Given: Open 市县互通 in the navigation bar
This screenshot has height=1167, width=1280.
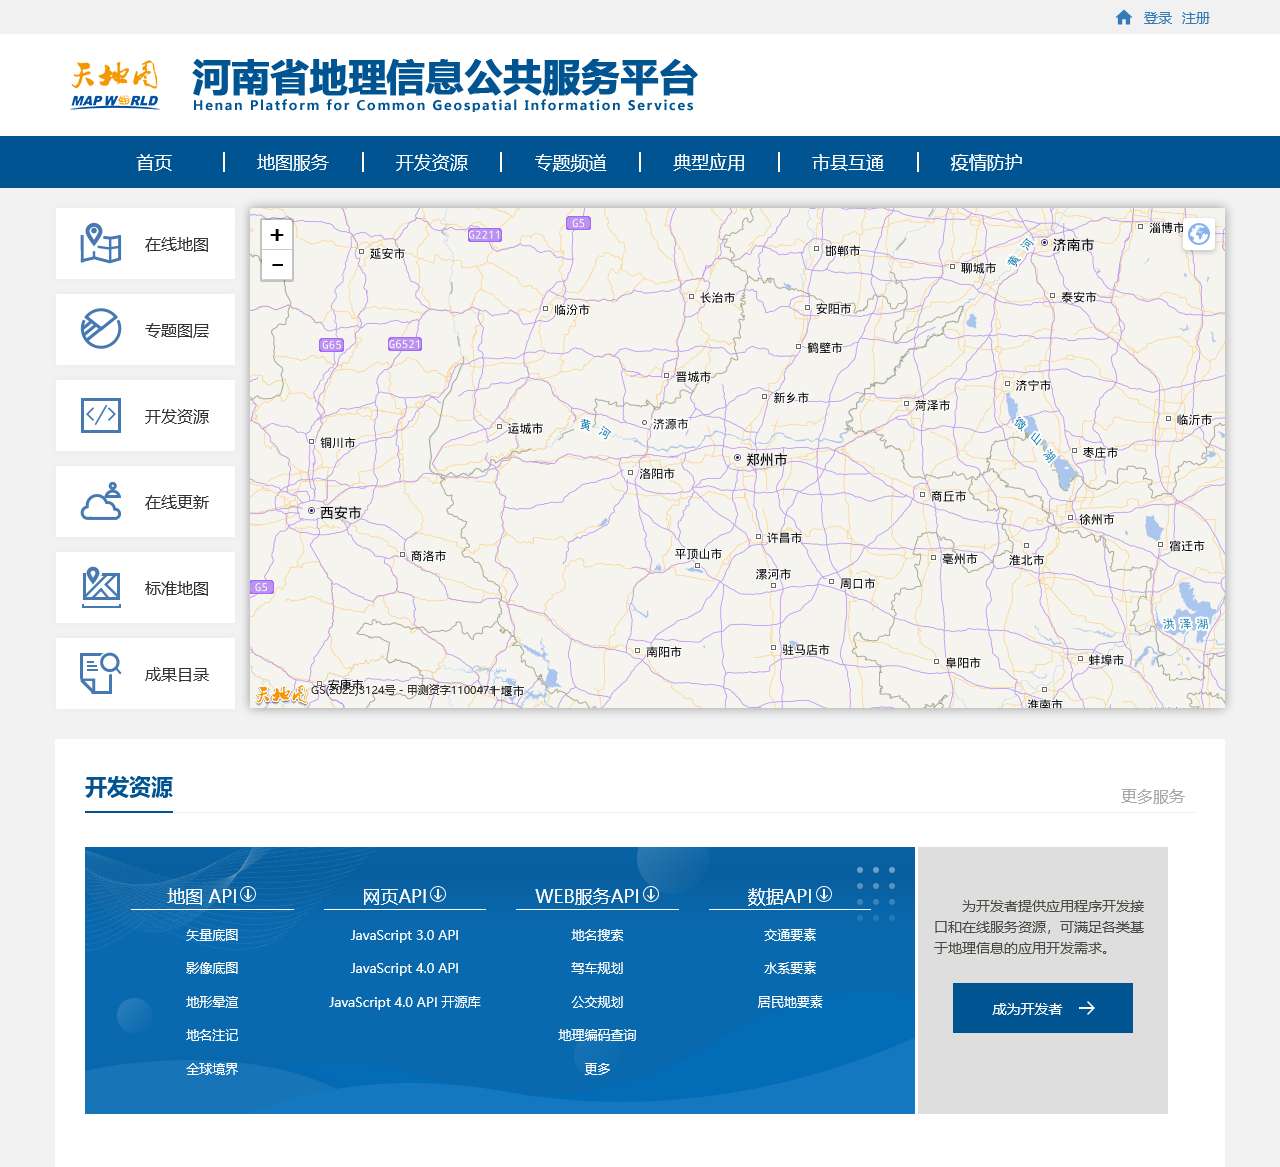Looking at the screenshot, I should point(848,162).
